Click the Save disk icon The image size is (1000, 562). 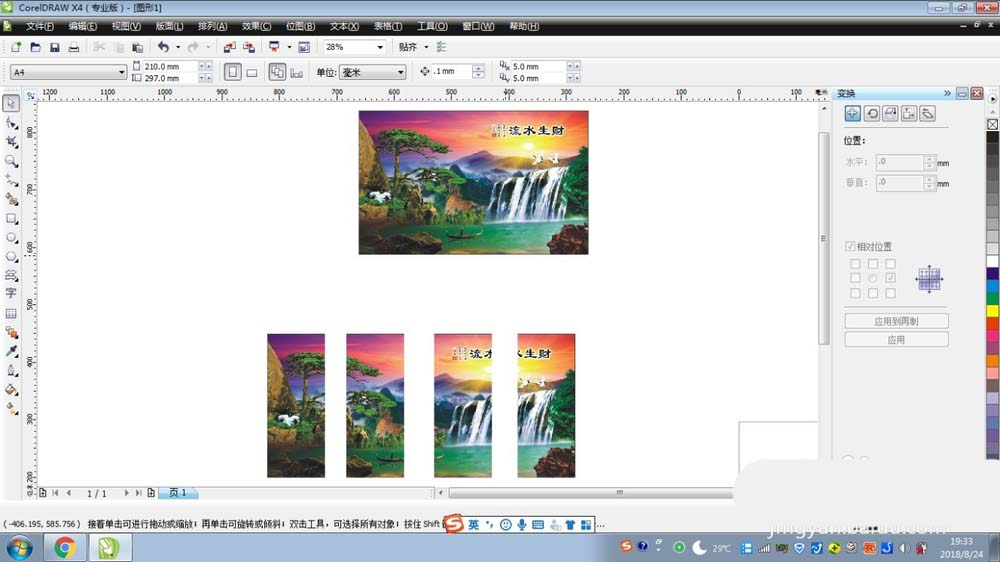point(55,47)
